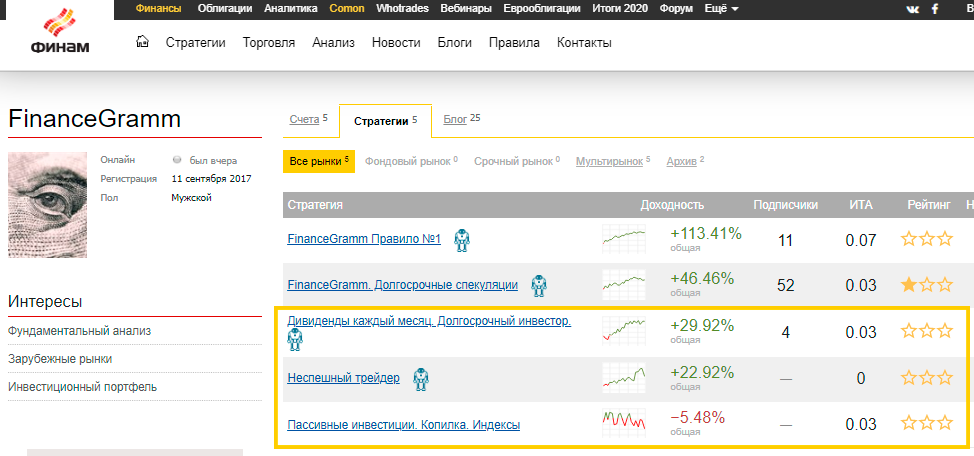Open Форум in top bar
974x456 pixels.
(676, 9)
